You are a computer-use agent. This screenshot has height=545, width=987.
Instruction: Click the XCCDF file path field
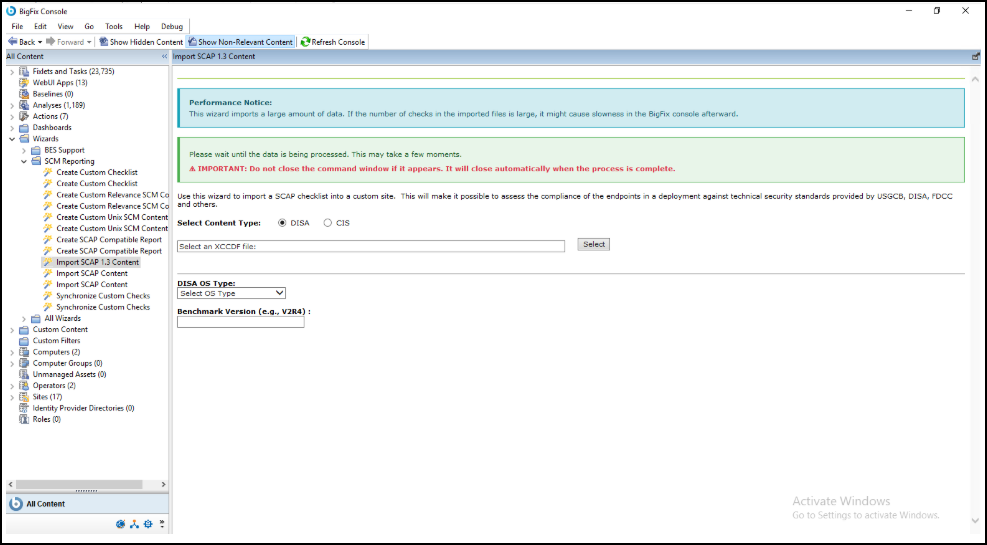click(371, 246)
